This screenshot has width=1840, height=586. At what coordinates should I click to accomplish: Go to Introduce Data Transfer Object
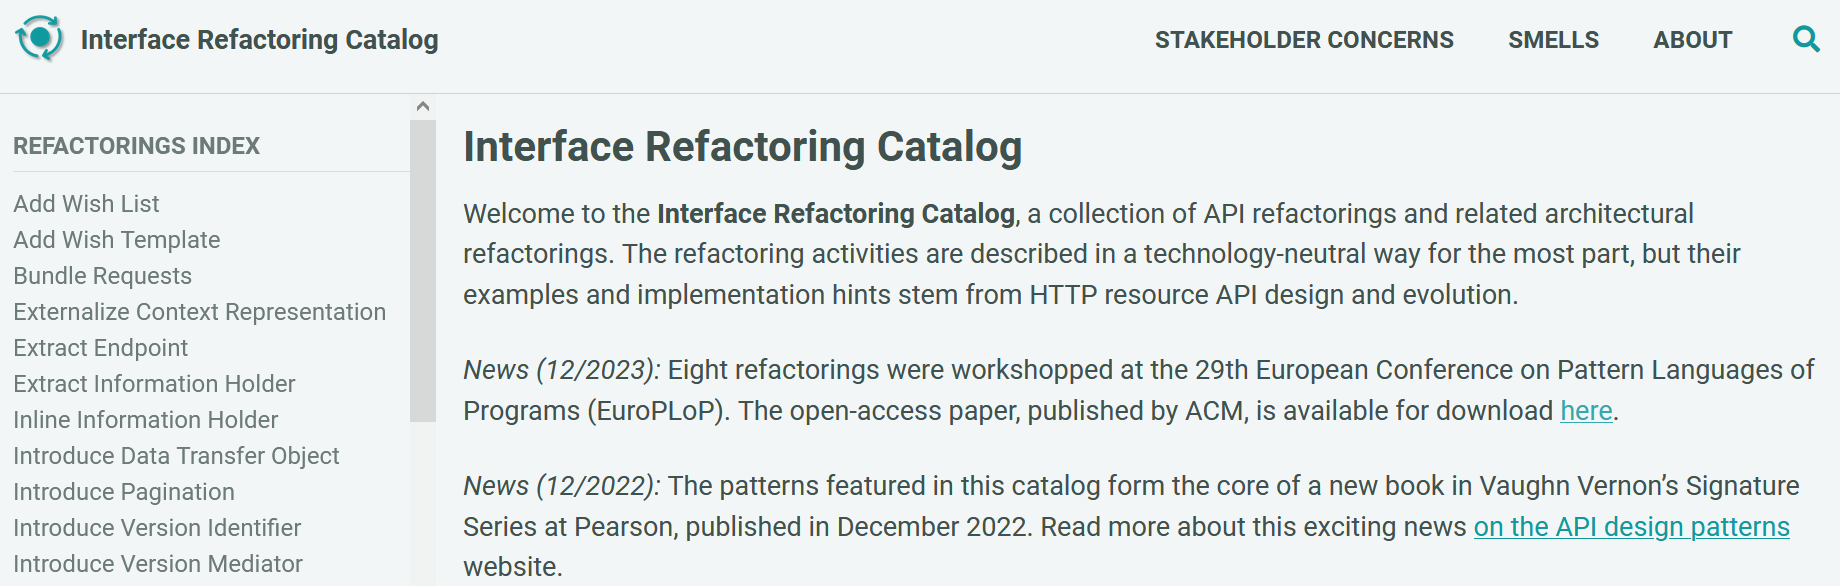177,456
